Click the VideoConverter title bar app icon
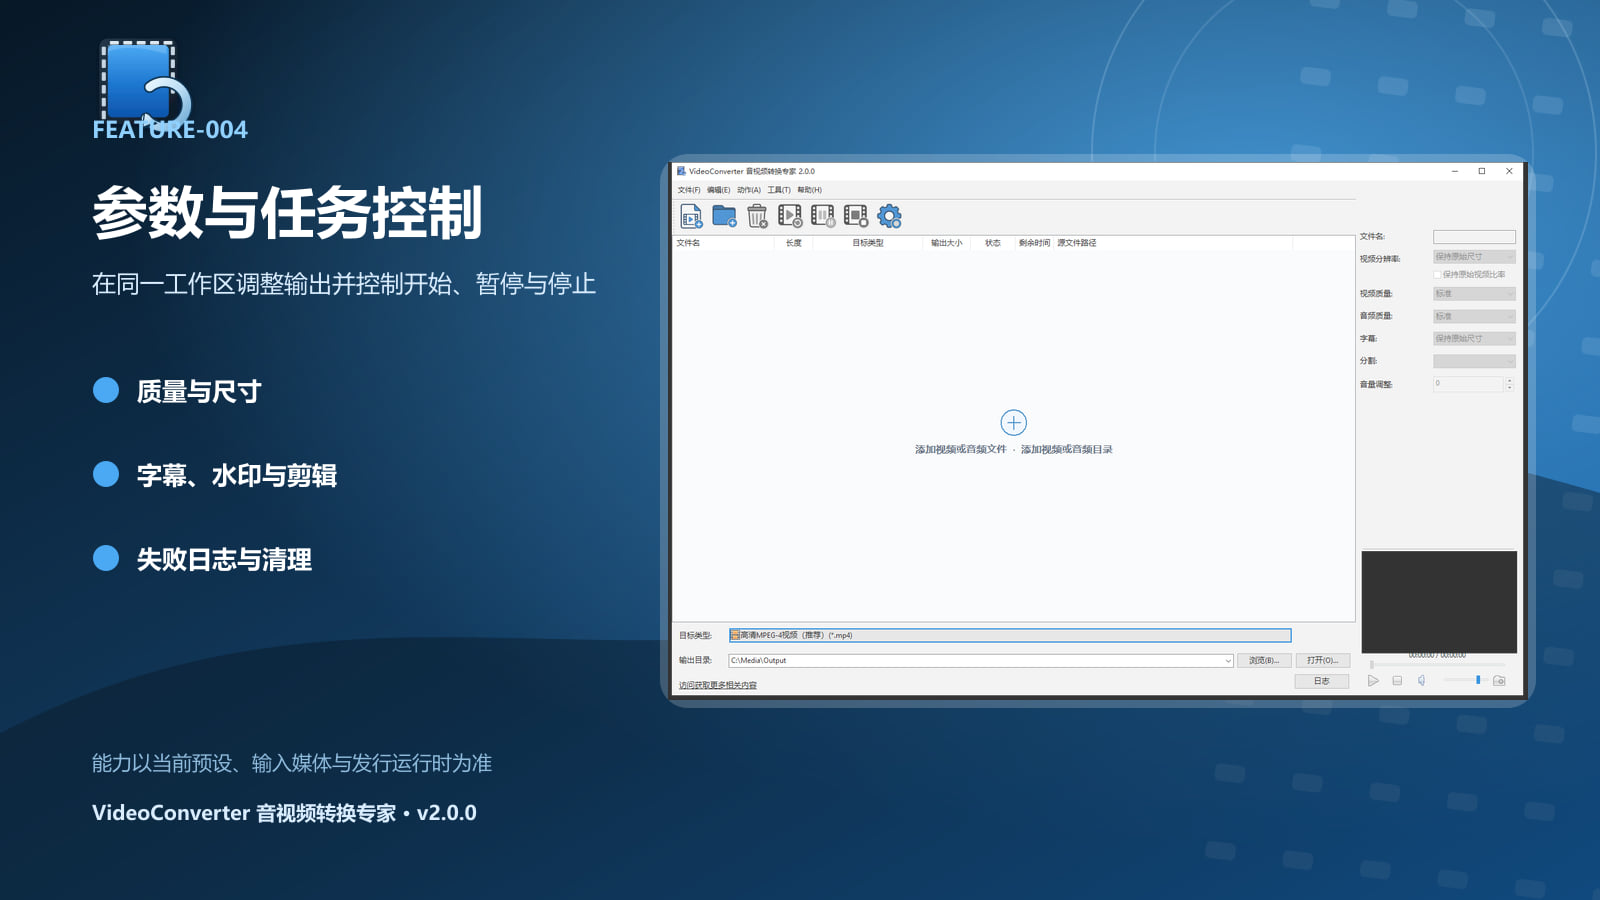 click(x=681, y=171)
